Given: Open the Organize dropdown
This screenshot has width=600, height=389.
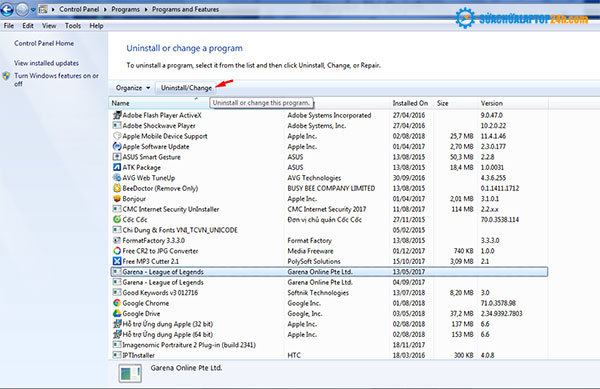Looking at the screenshot, I should pos(133,88).
